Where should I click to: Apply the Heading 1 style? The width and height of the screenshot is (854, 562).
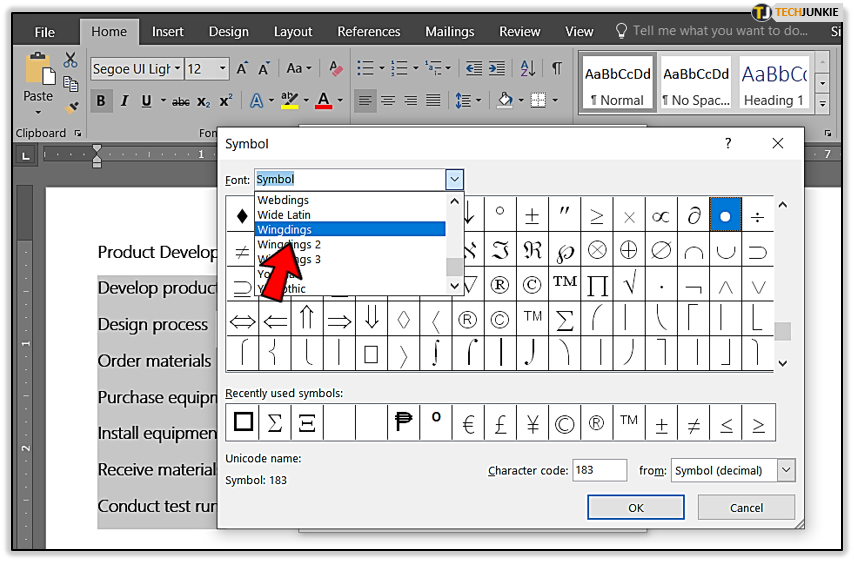(773, 83)
